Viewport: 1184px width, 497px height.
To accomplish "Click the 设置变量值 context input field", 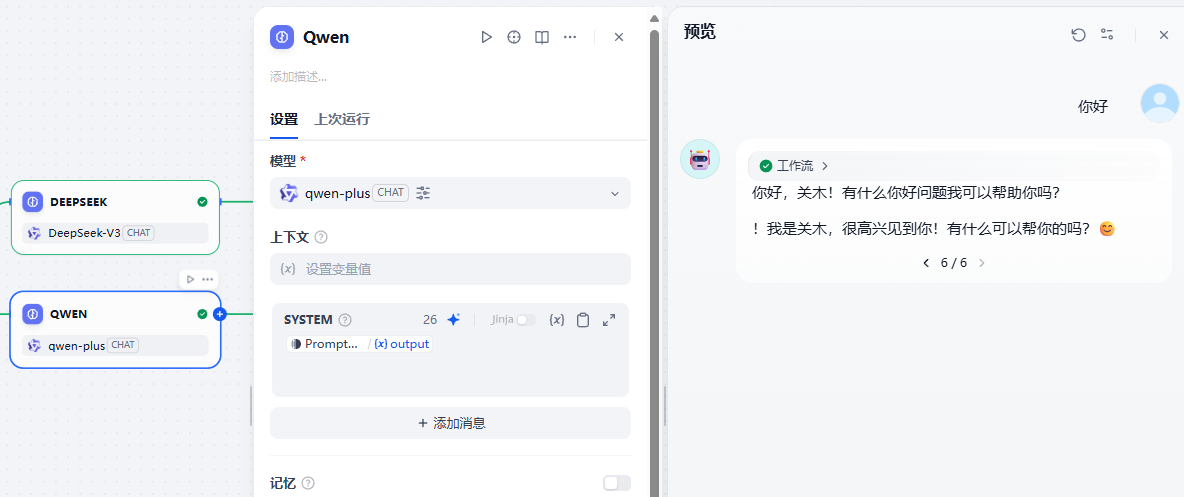I will (x=450, y=269).
